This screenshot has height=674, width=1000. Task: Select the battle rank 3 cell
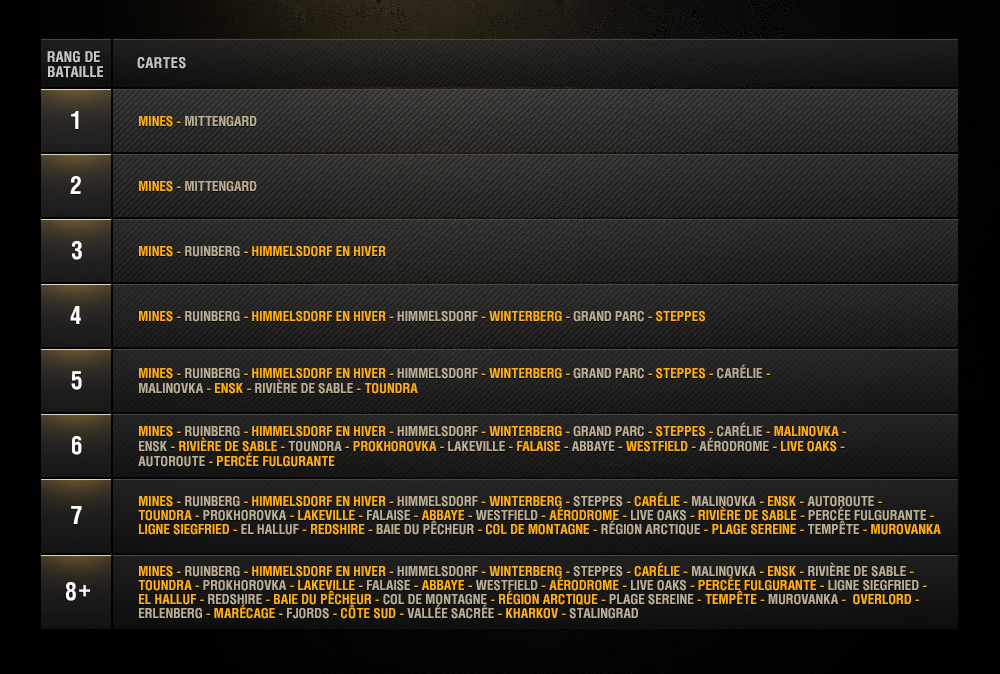(x=76, y=251)
